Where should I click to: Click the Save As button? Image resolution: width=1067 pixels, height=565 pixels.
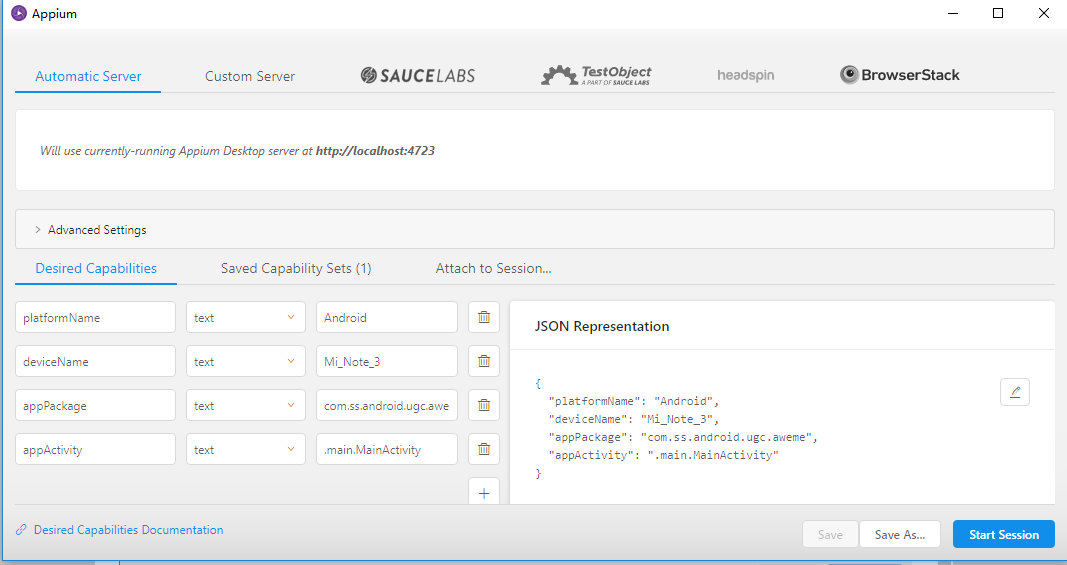click(x=900, y=534)
